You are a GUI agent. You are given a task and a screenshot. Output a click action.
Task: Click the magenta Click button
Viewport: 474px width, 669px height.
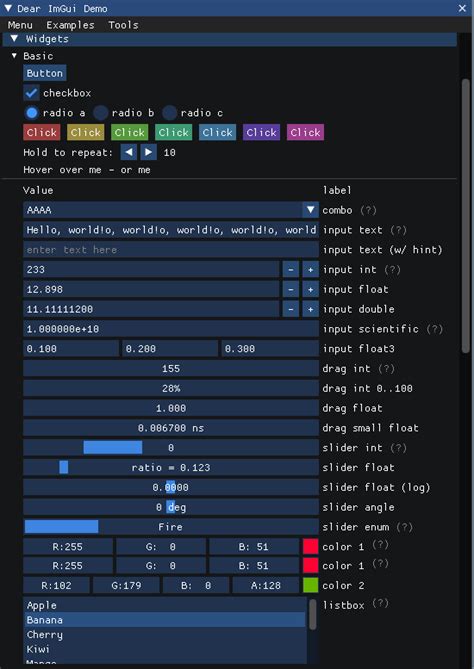pyautogui.click(x=305, y=132)
